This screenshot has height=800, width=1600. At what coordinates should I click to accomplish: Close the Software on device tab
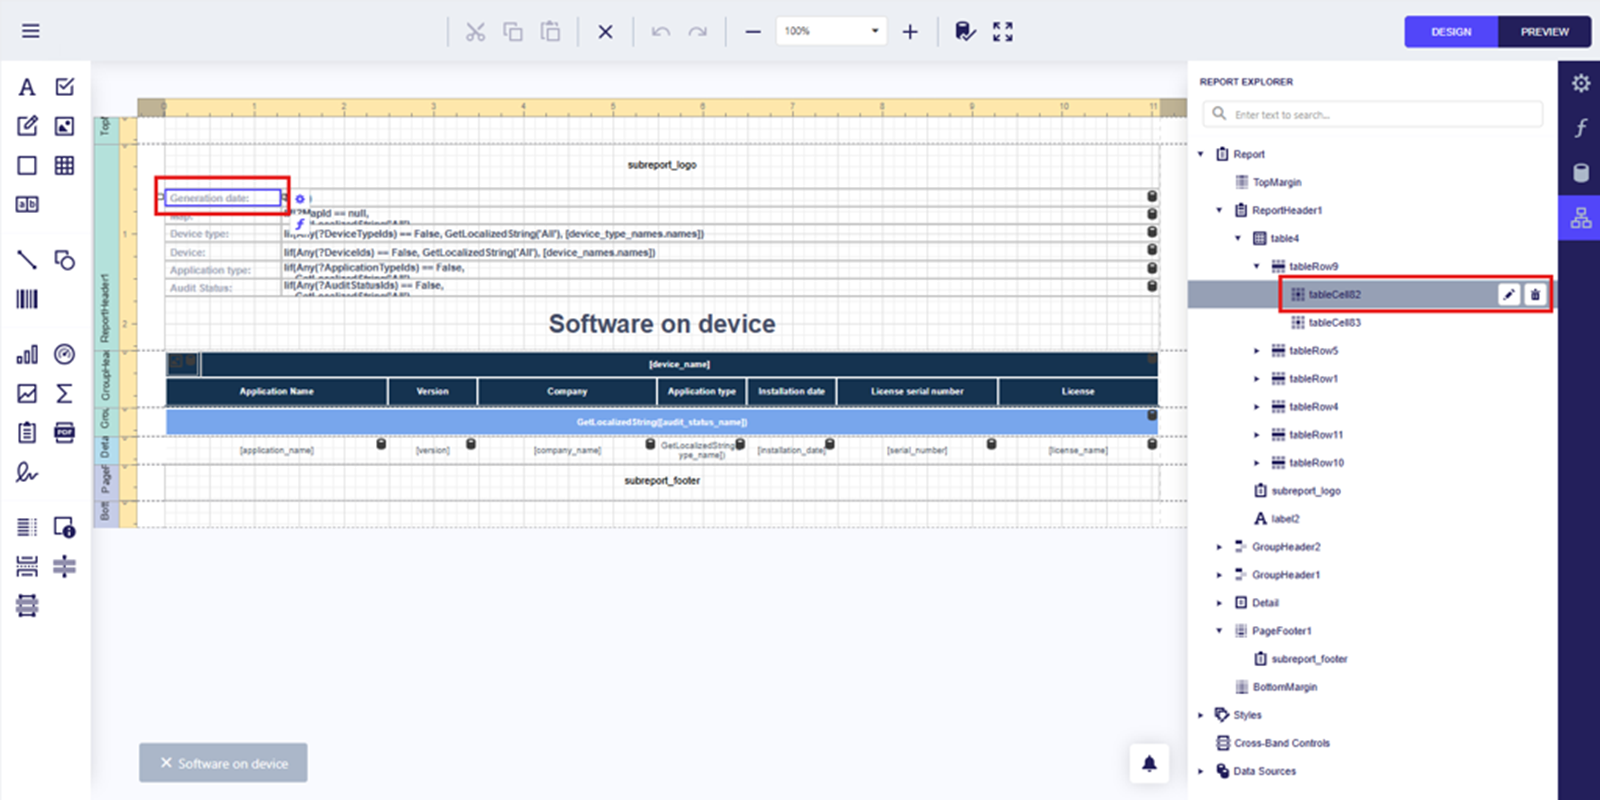coord(166,763)
